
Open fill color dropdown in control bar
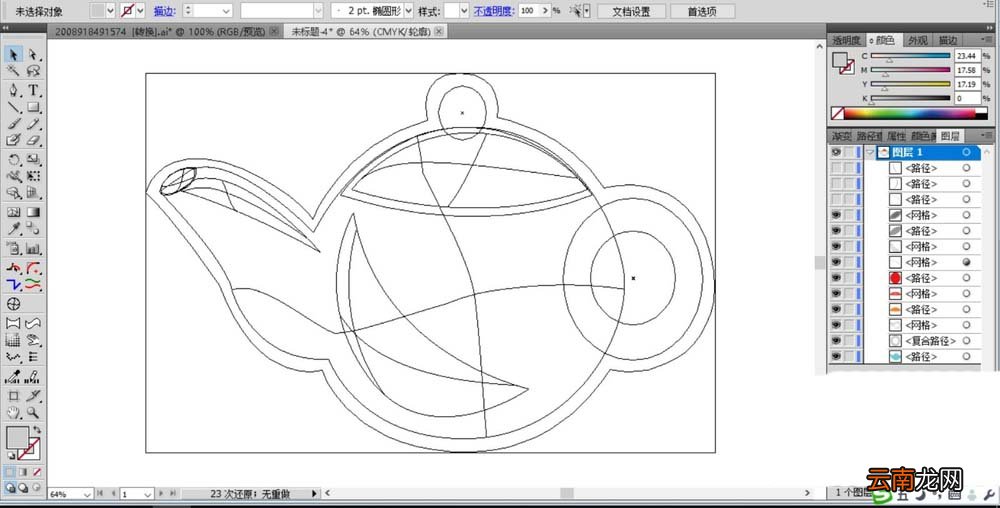[110, 11]
